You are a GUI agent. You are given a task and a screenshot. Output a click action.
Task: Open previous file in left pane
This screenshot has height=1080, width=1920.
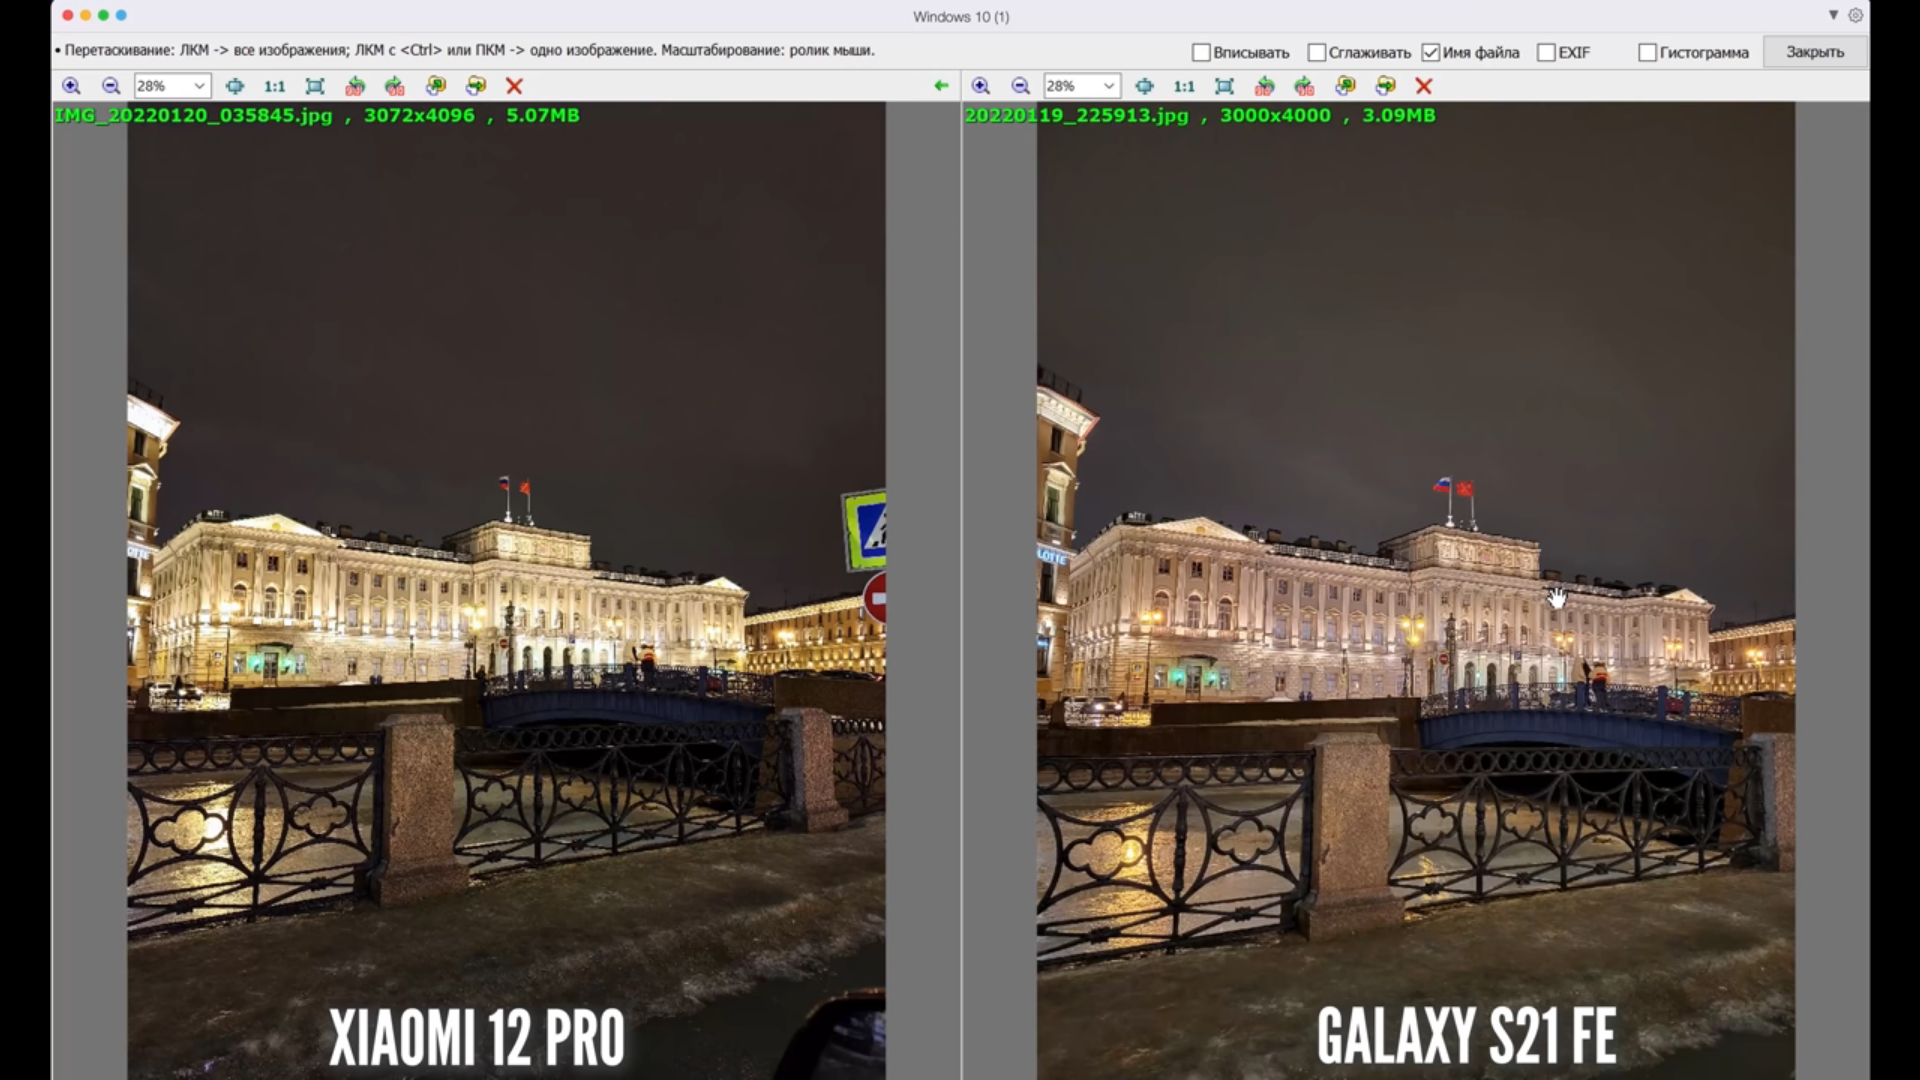tap(435, 86)
